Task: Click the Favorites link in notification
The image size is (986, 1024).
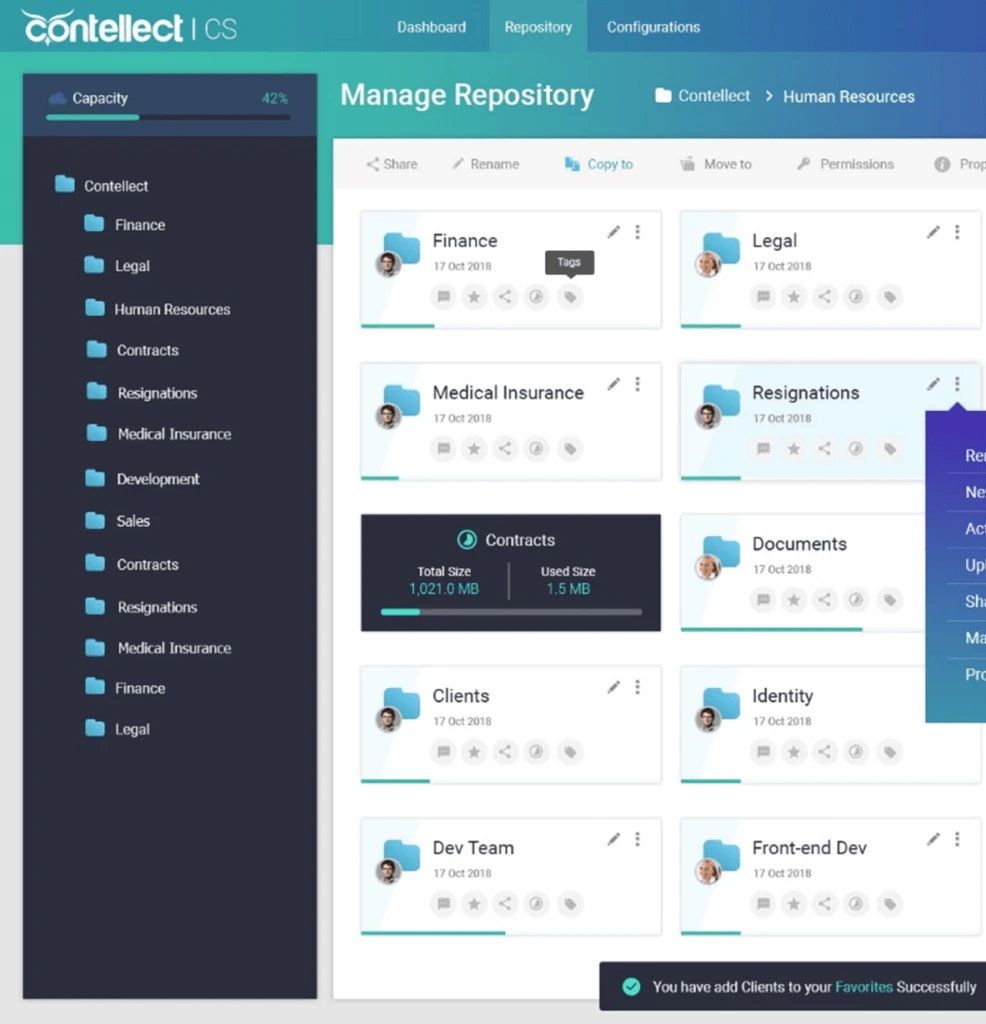Action: click(864, 987)
